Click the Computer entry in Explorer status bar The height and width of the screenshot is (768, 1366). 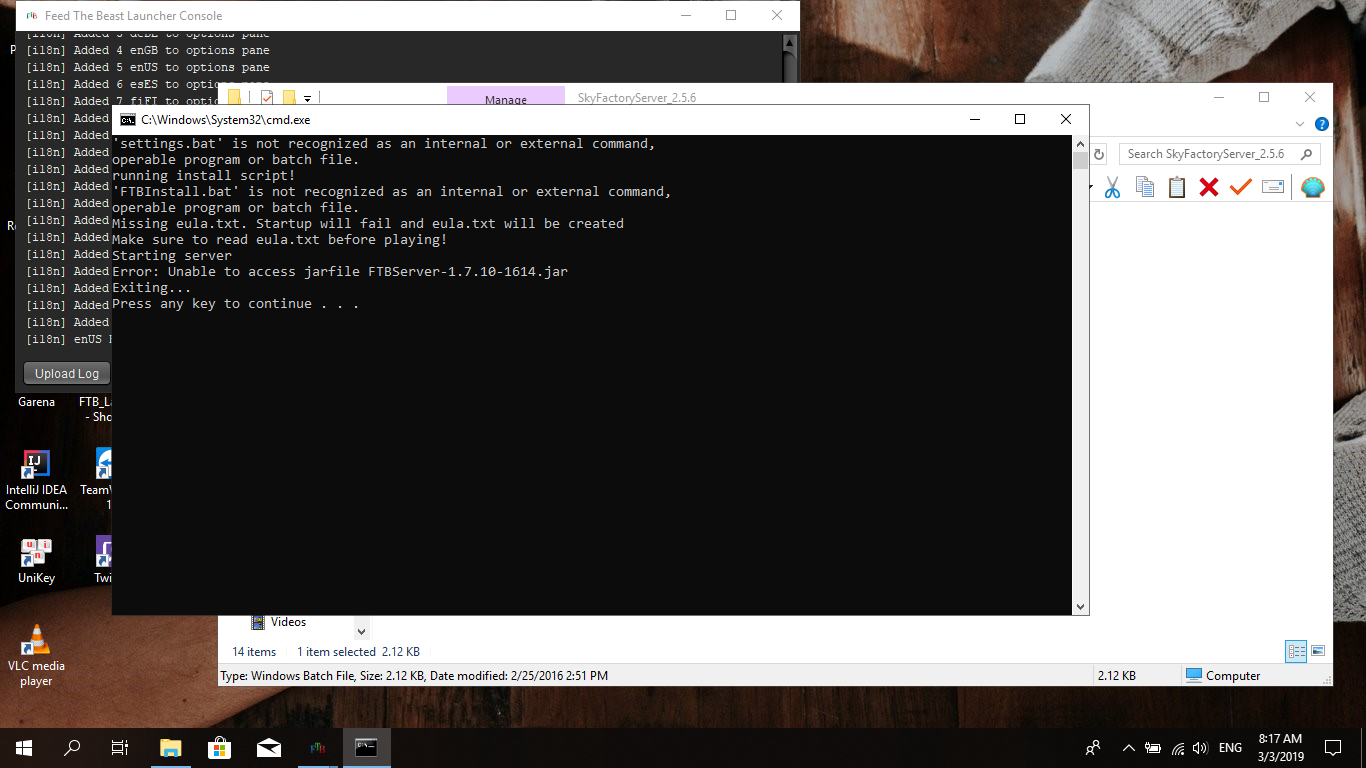[x=1222, y=676]
